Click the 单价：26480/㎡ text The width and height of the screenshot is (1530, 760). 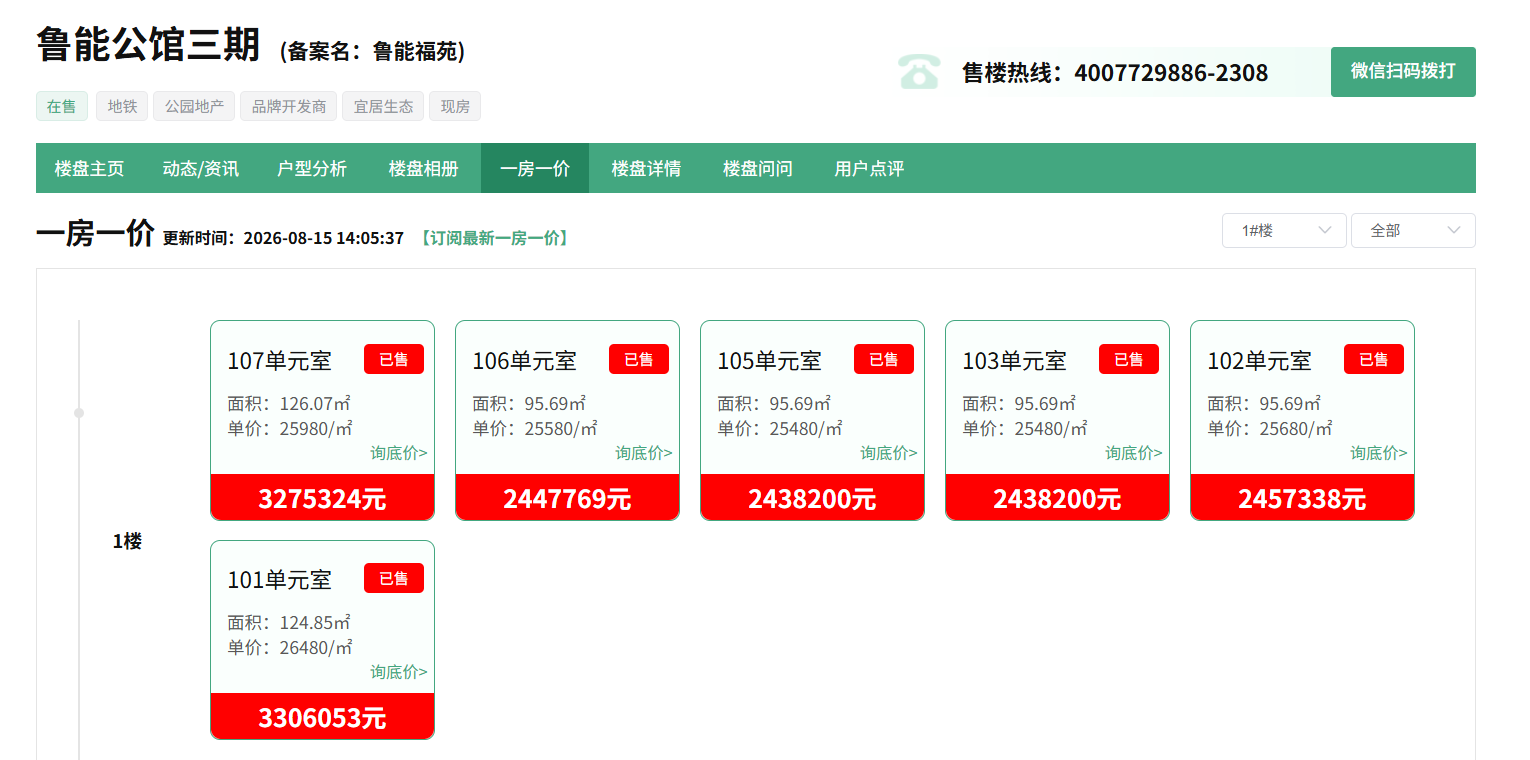[x=291, y=647]
